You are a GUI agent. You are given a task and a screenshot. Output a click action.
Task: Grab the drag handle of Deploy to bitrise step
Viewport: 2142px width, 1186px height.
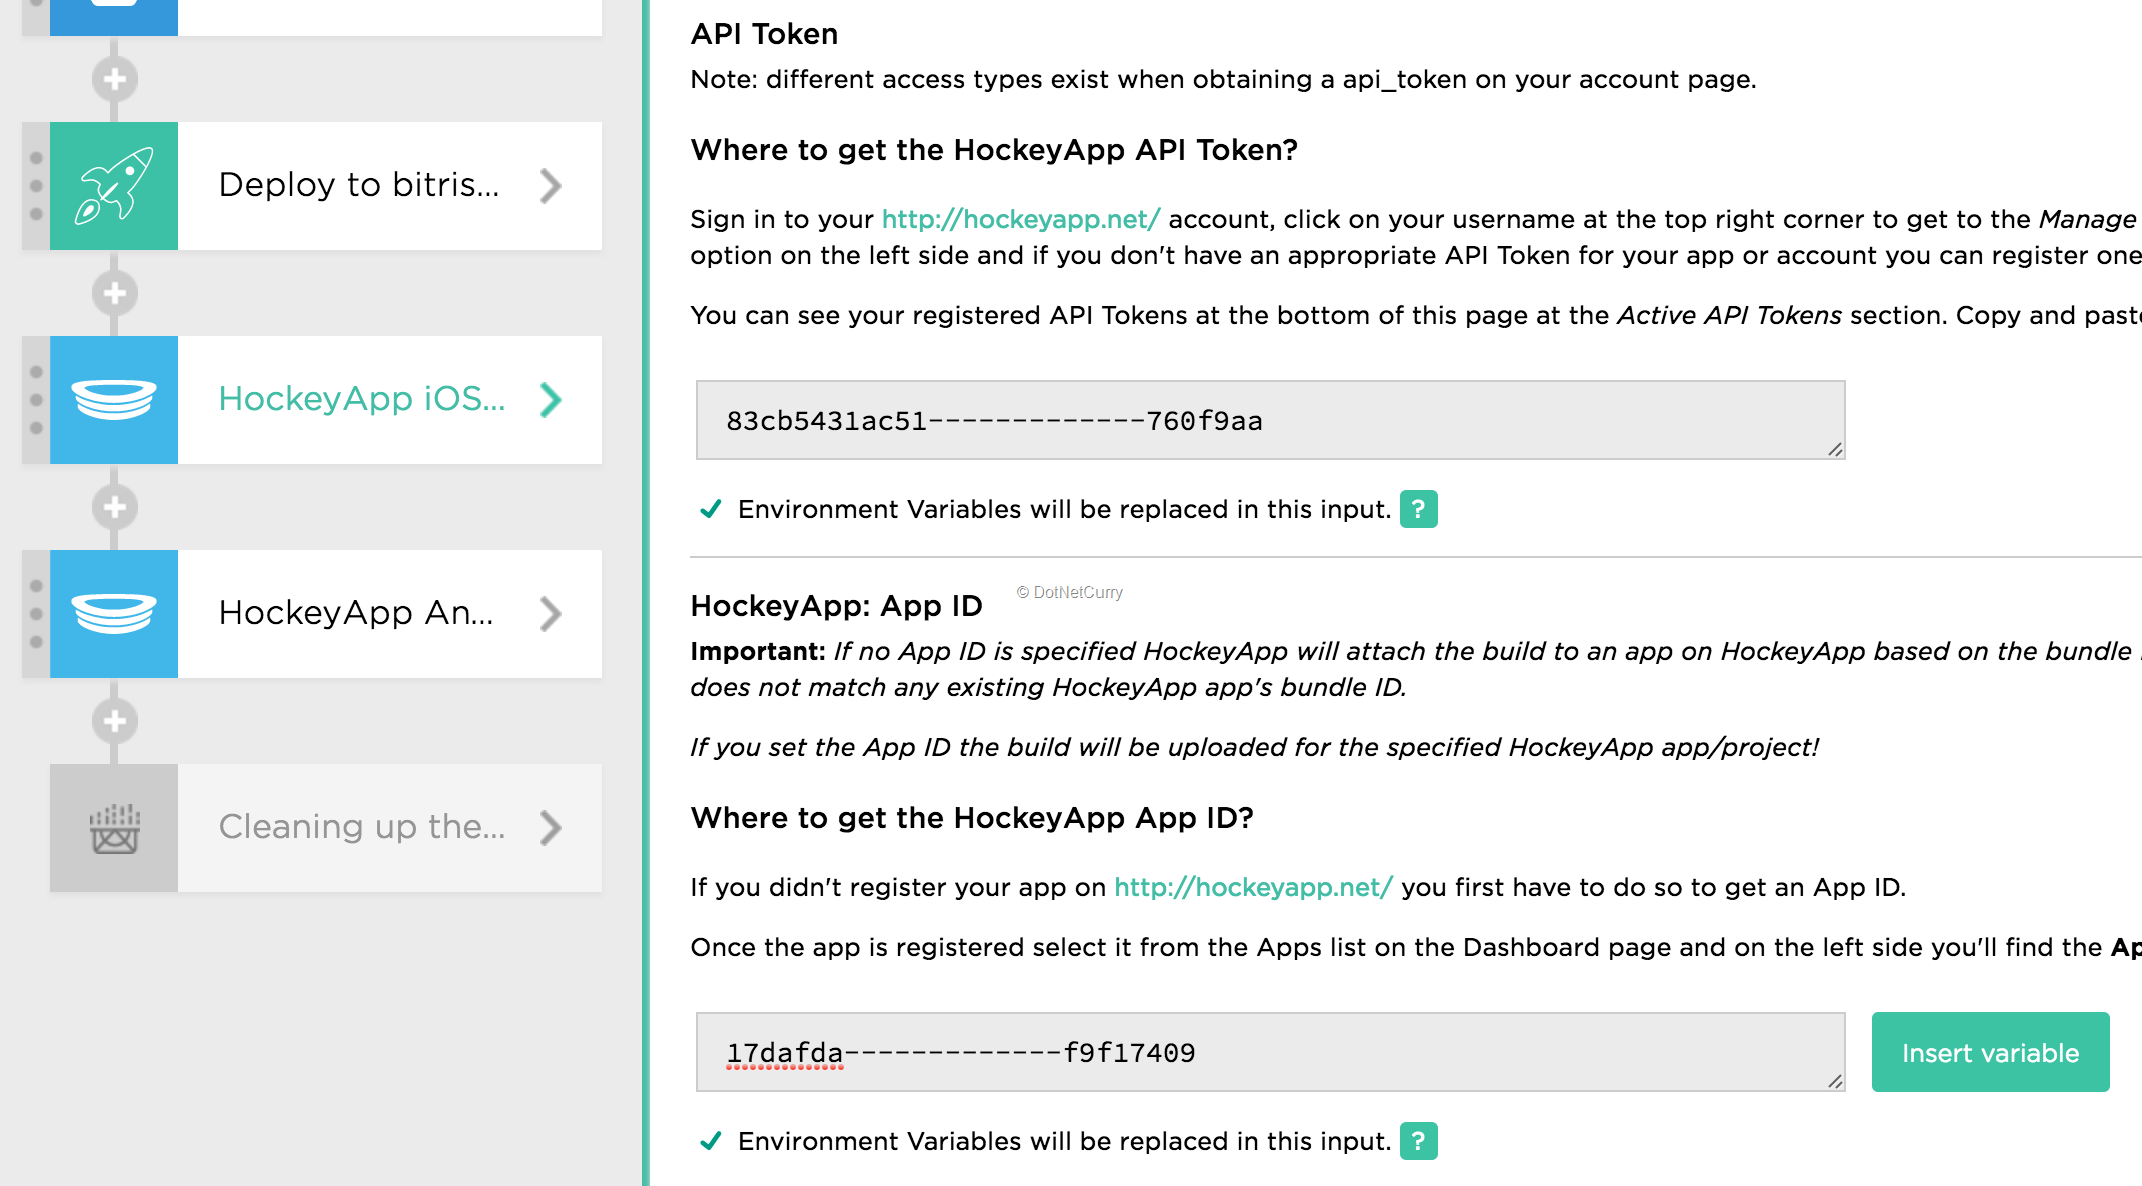(36, 186)
